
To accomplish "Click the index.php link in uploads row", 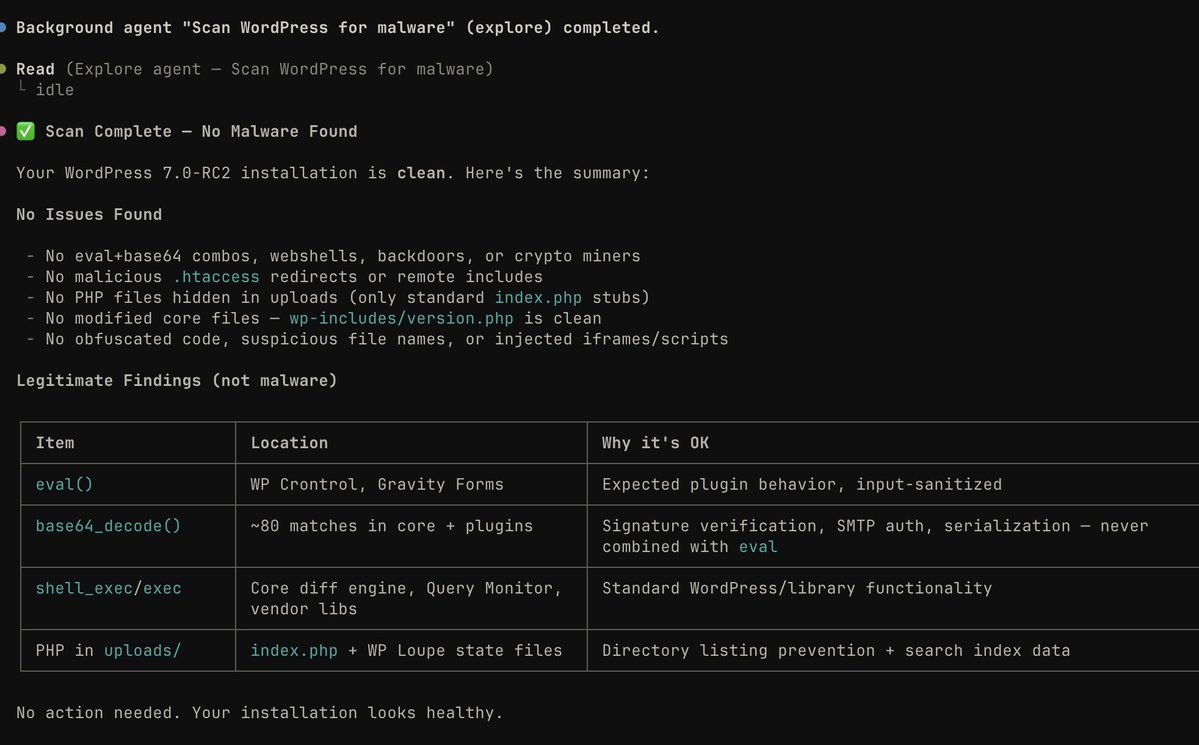I will pos(293,650).
